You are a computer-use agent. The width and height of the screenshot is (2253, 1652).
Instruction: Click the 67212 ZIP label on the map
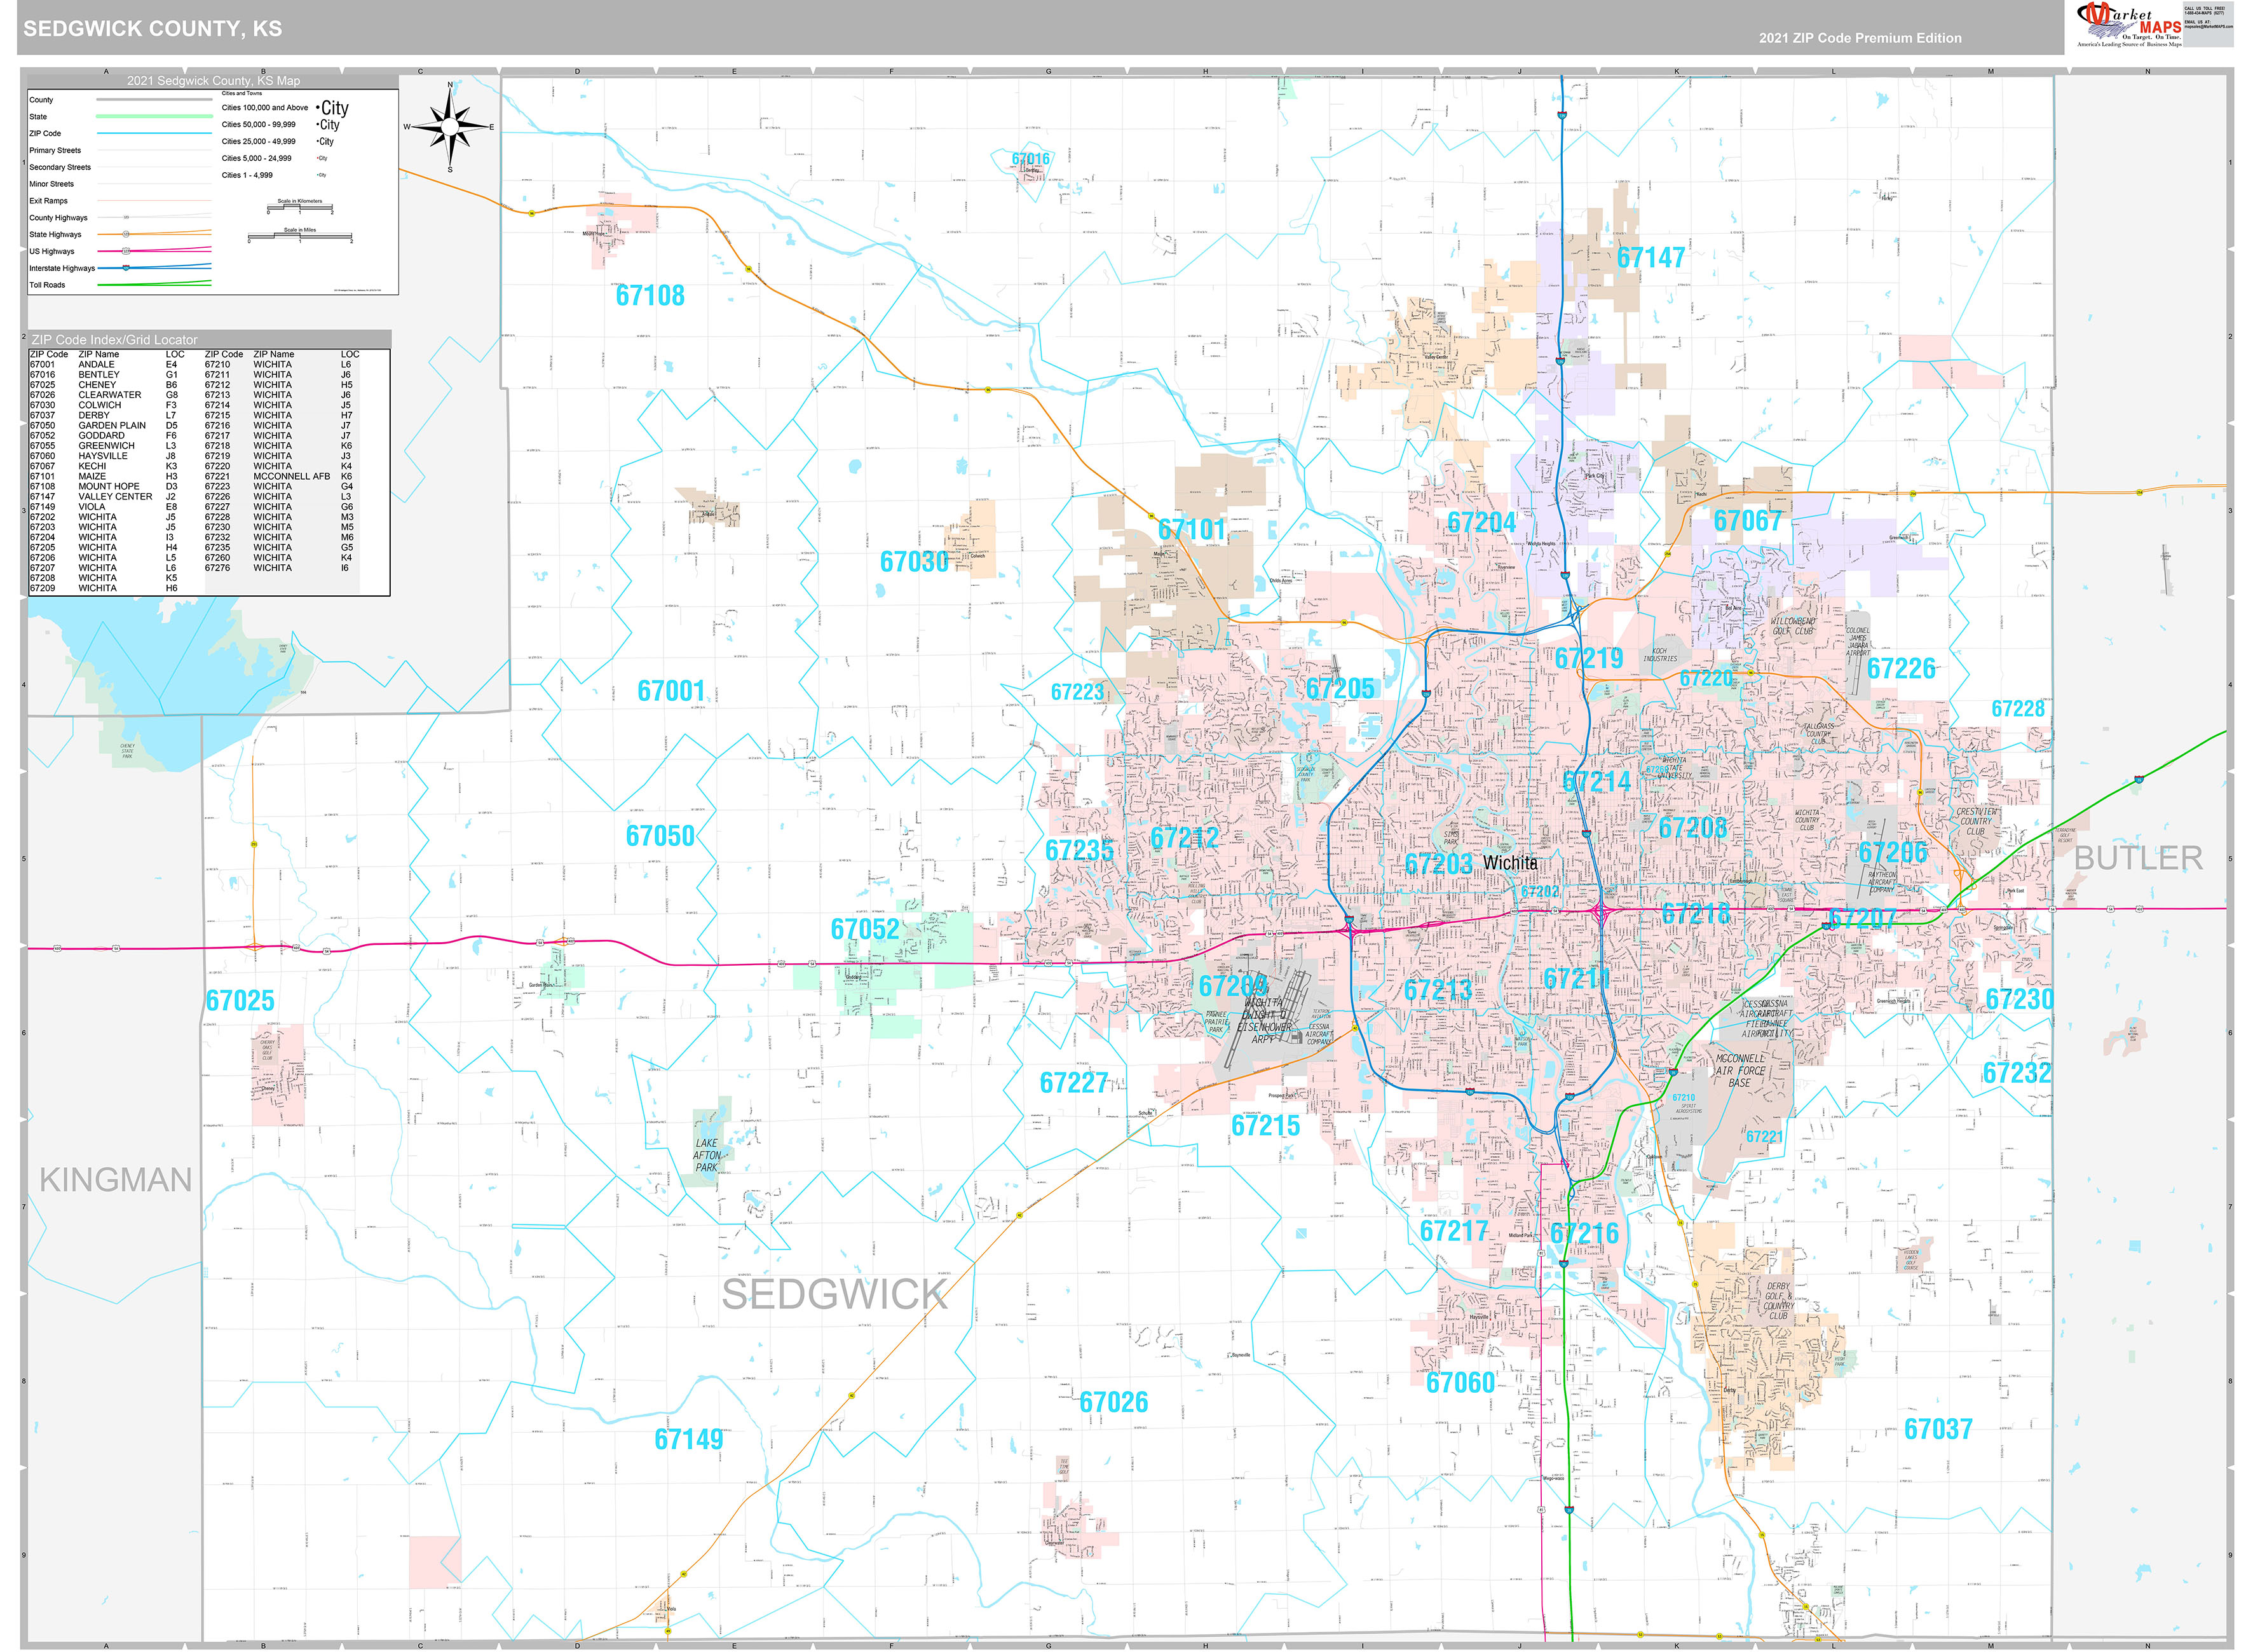[1185, 837]
